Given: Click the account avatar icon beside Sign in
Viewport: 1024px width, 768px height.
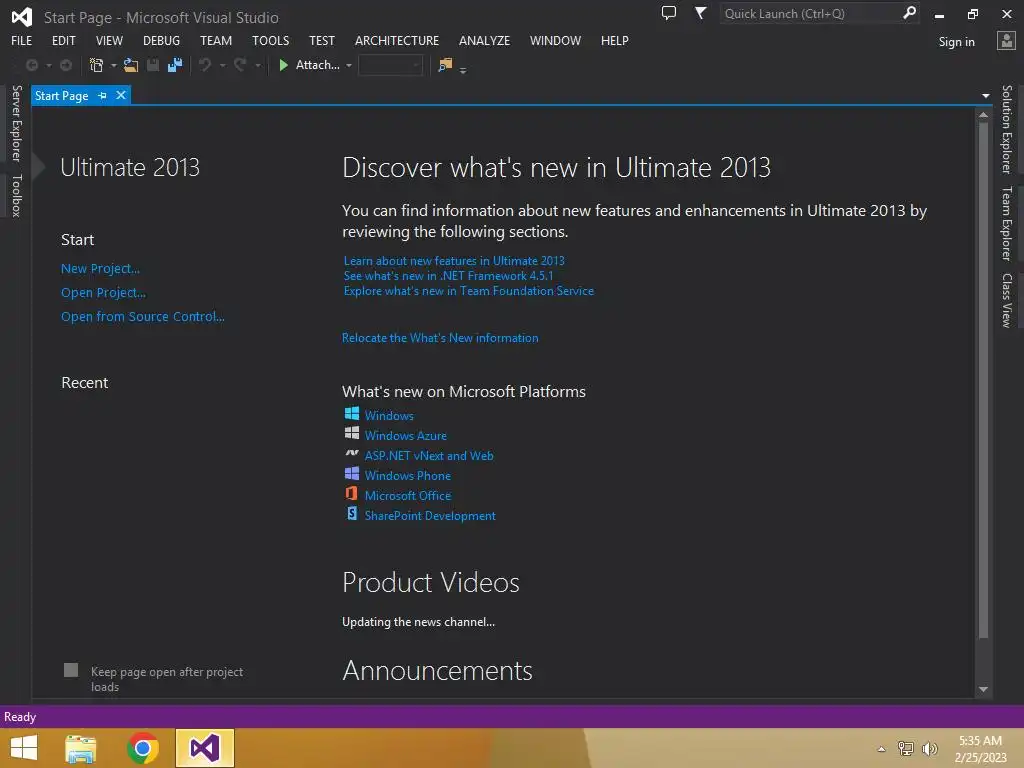Looking at the screenshot, I should (x=1006, y=40).
